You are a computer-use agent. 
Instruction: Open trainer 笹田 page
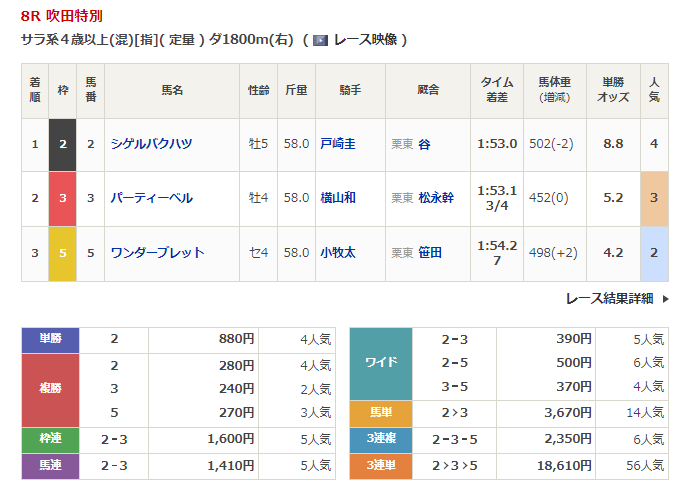click(430, 253)
